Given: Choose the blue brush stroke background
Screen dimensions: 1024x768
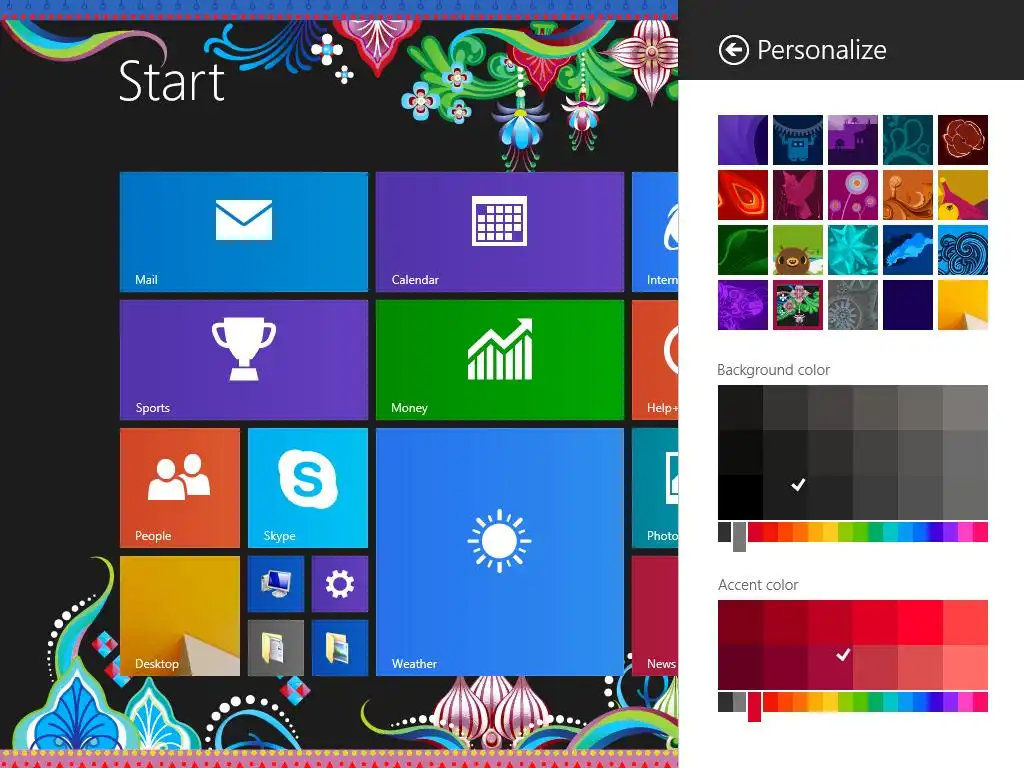Looking at the screenshot, I should 908,250.
